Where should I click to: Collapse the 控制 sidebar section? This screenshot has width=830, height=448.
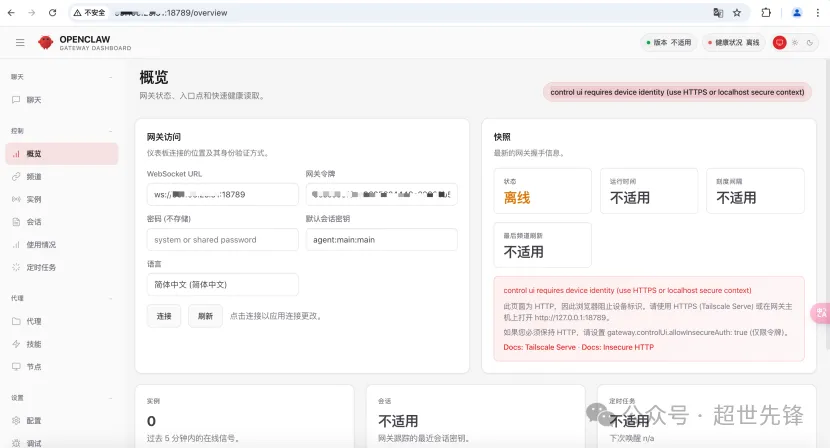[x=62, y=131]
